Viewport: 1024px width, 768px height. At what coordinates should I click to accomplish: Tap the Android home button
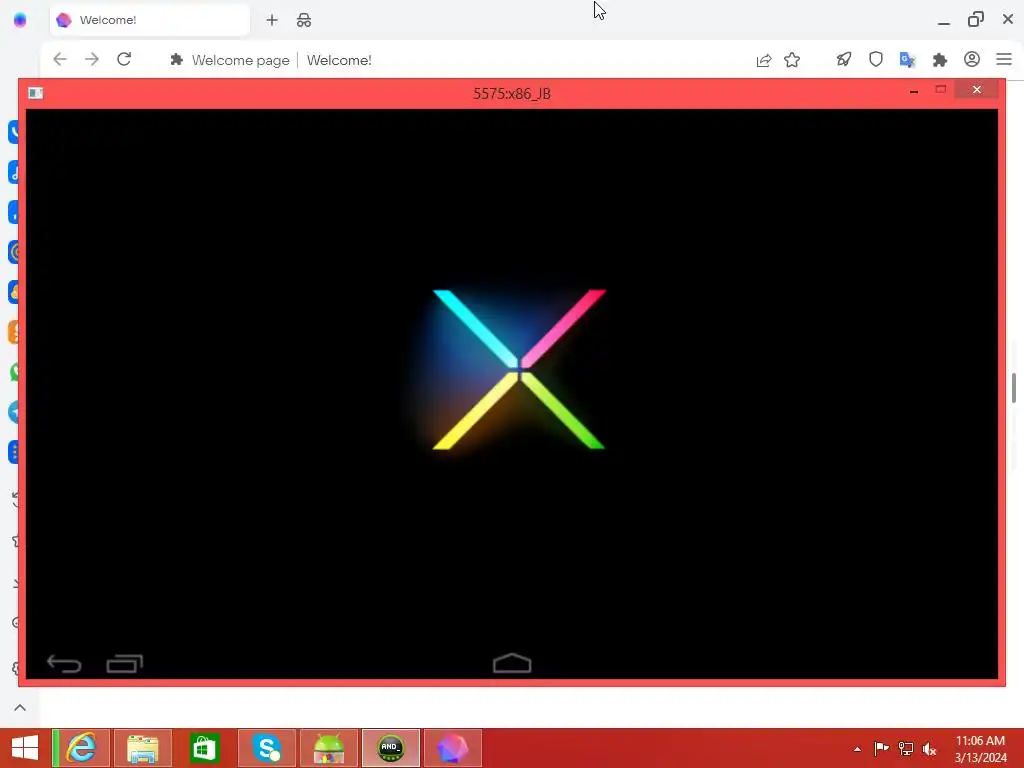(512, 663)
